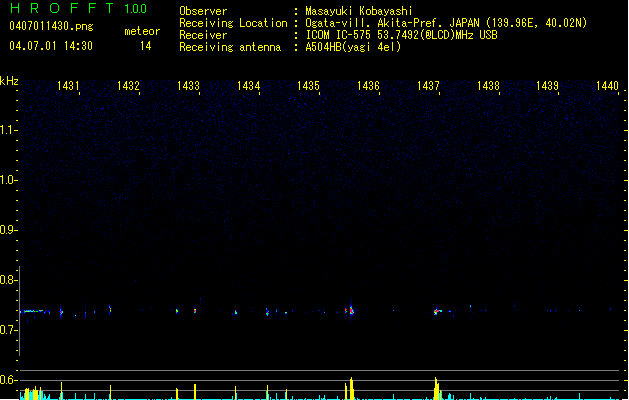Click the 1435 time axis marker
Viewport: 629px width, 400px height.
[308, 86]
